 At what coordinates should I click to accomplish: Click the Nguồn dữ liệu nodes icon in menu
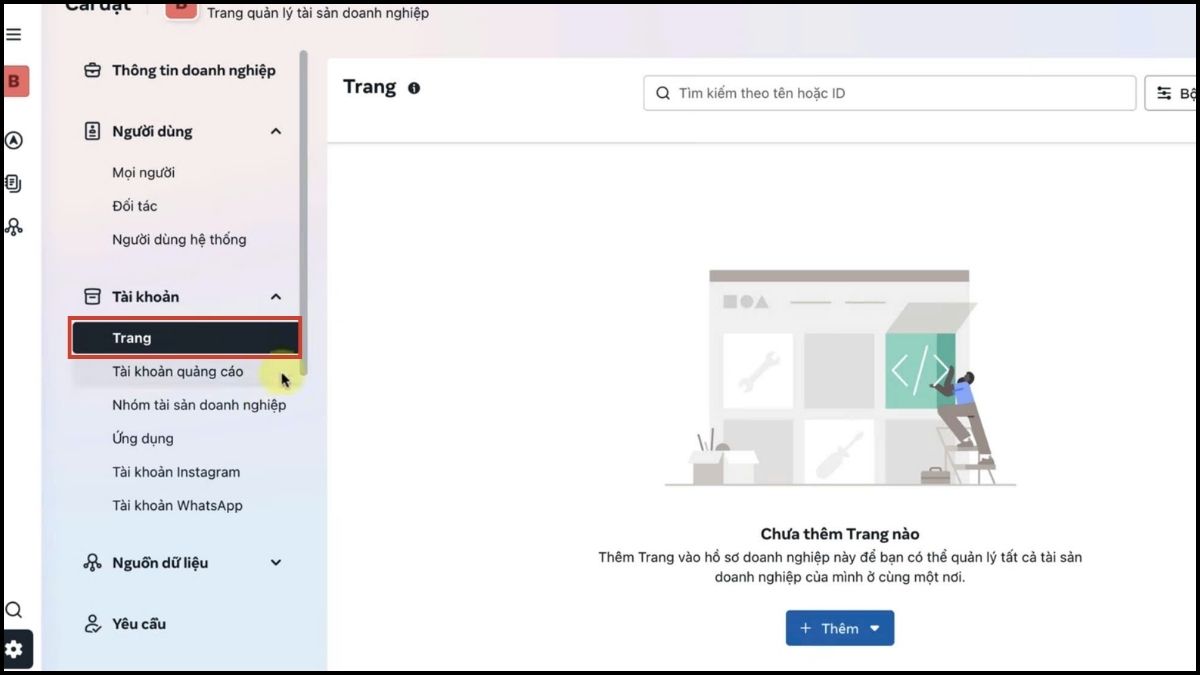click(92, 563)
